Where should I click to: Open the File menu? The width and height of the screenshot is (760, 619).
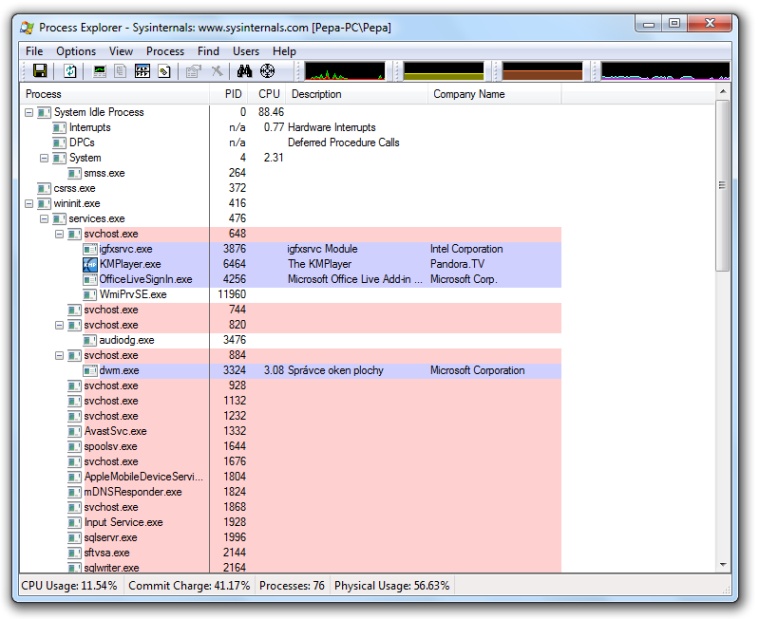(34, 51)
